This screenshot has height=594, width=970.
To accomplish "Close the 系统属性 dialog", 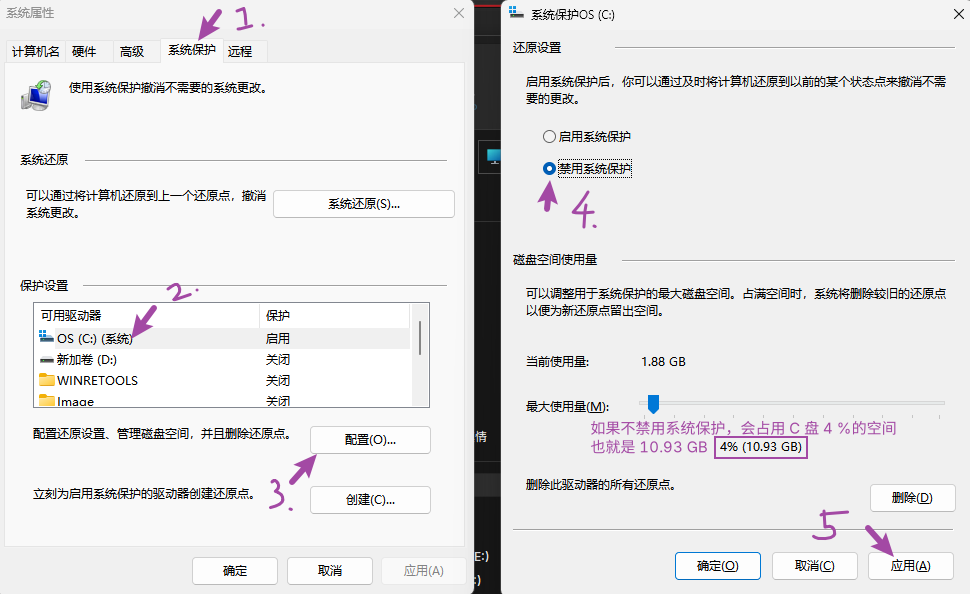I will pyautogui.click(x=458, y=13).
